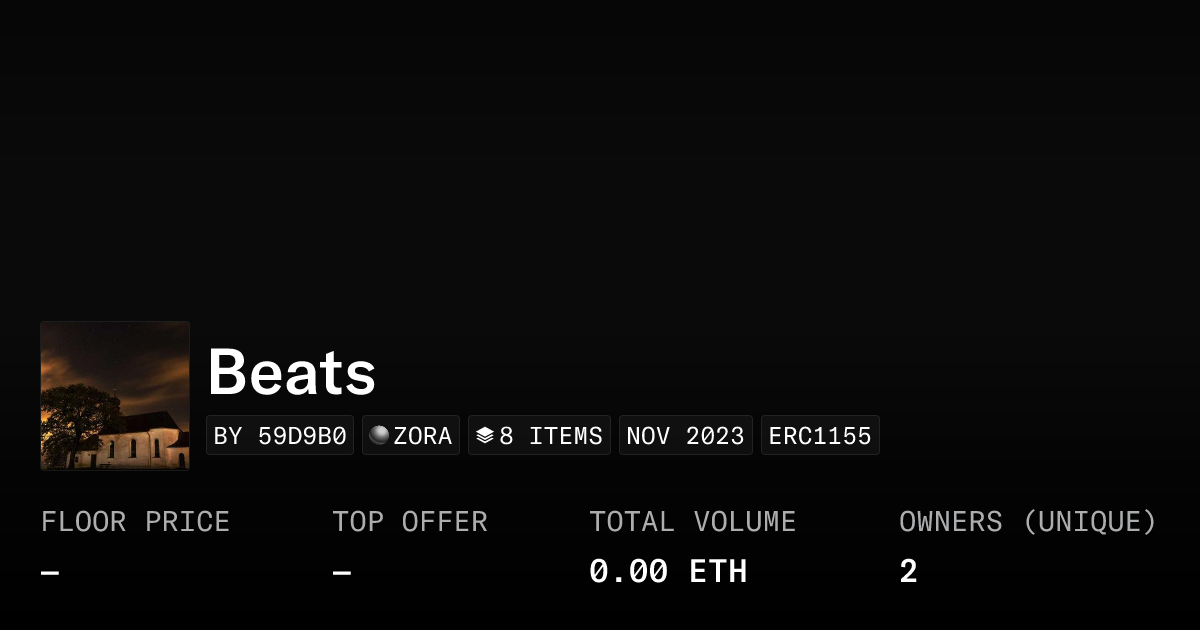Open the Beats collection thumbnail image

pyautogui.click(x=115, y=396)
